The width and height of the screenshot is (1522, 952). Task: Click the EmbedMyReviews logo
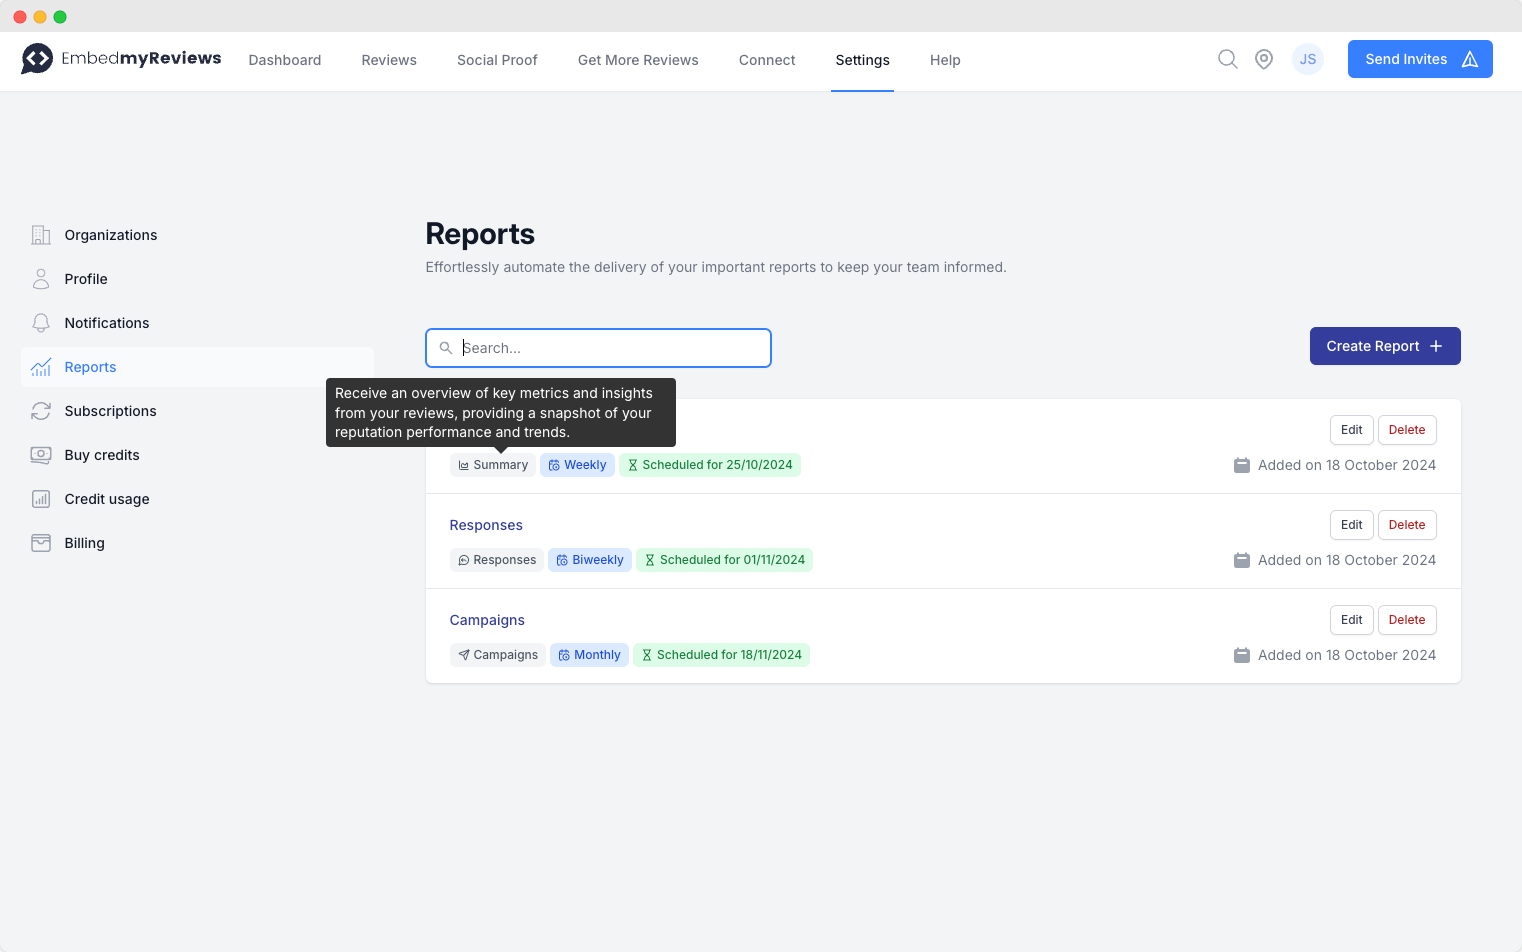(121, 59)
